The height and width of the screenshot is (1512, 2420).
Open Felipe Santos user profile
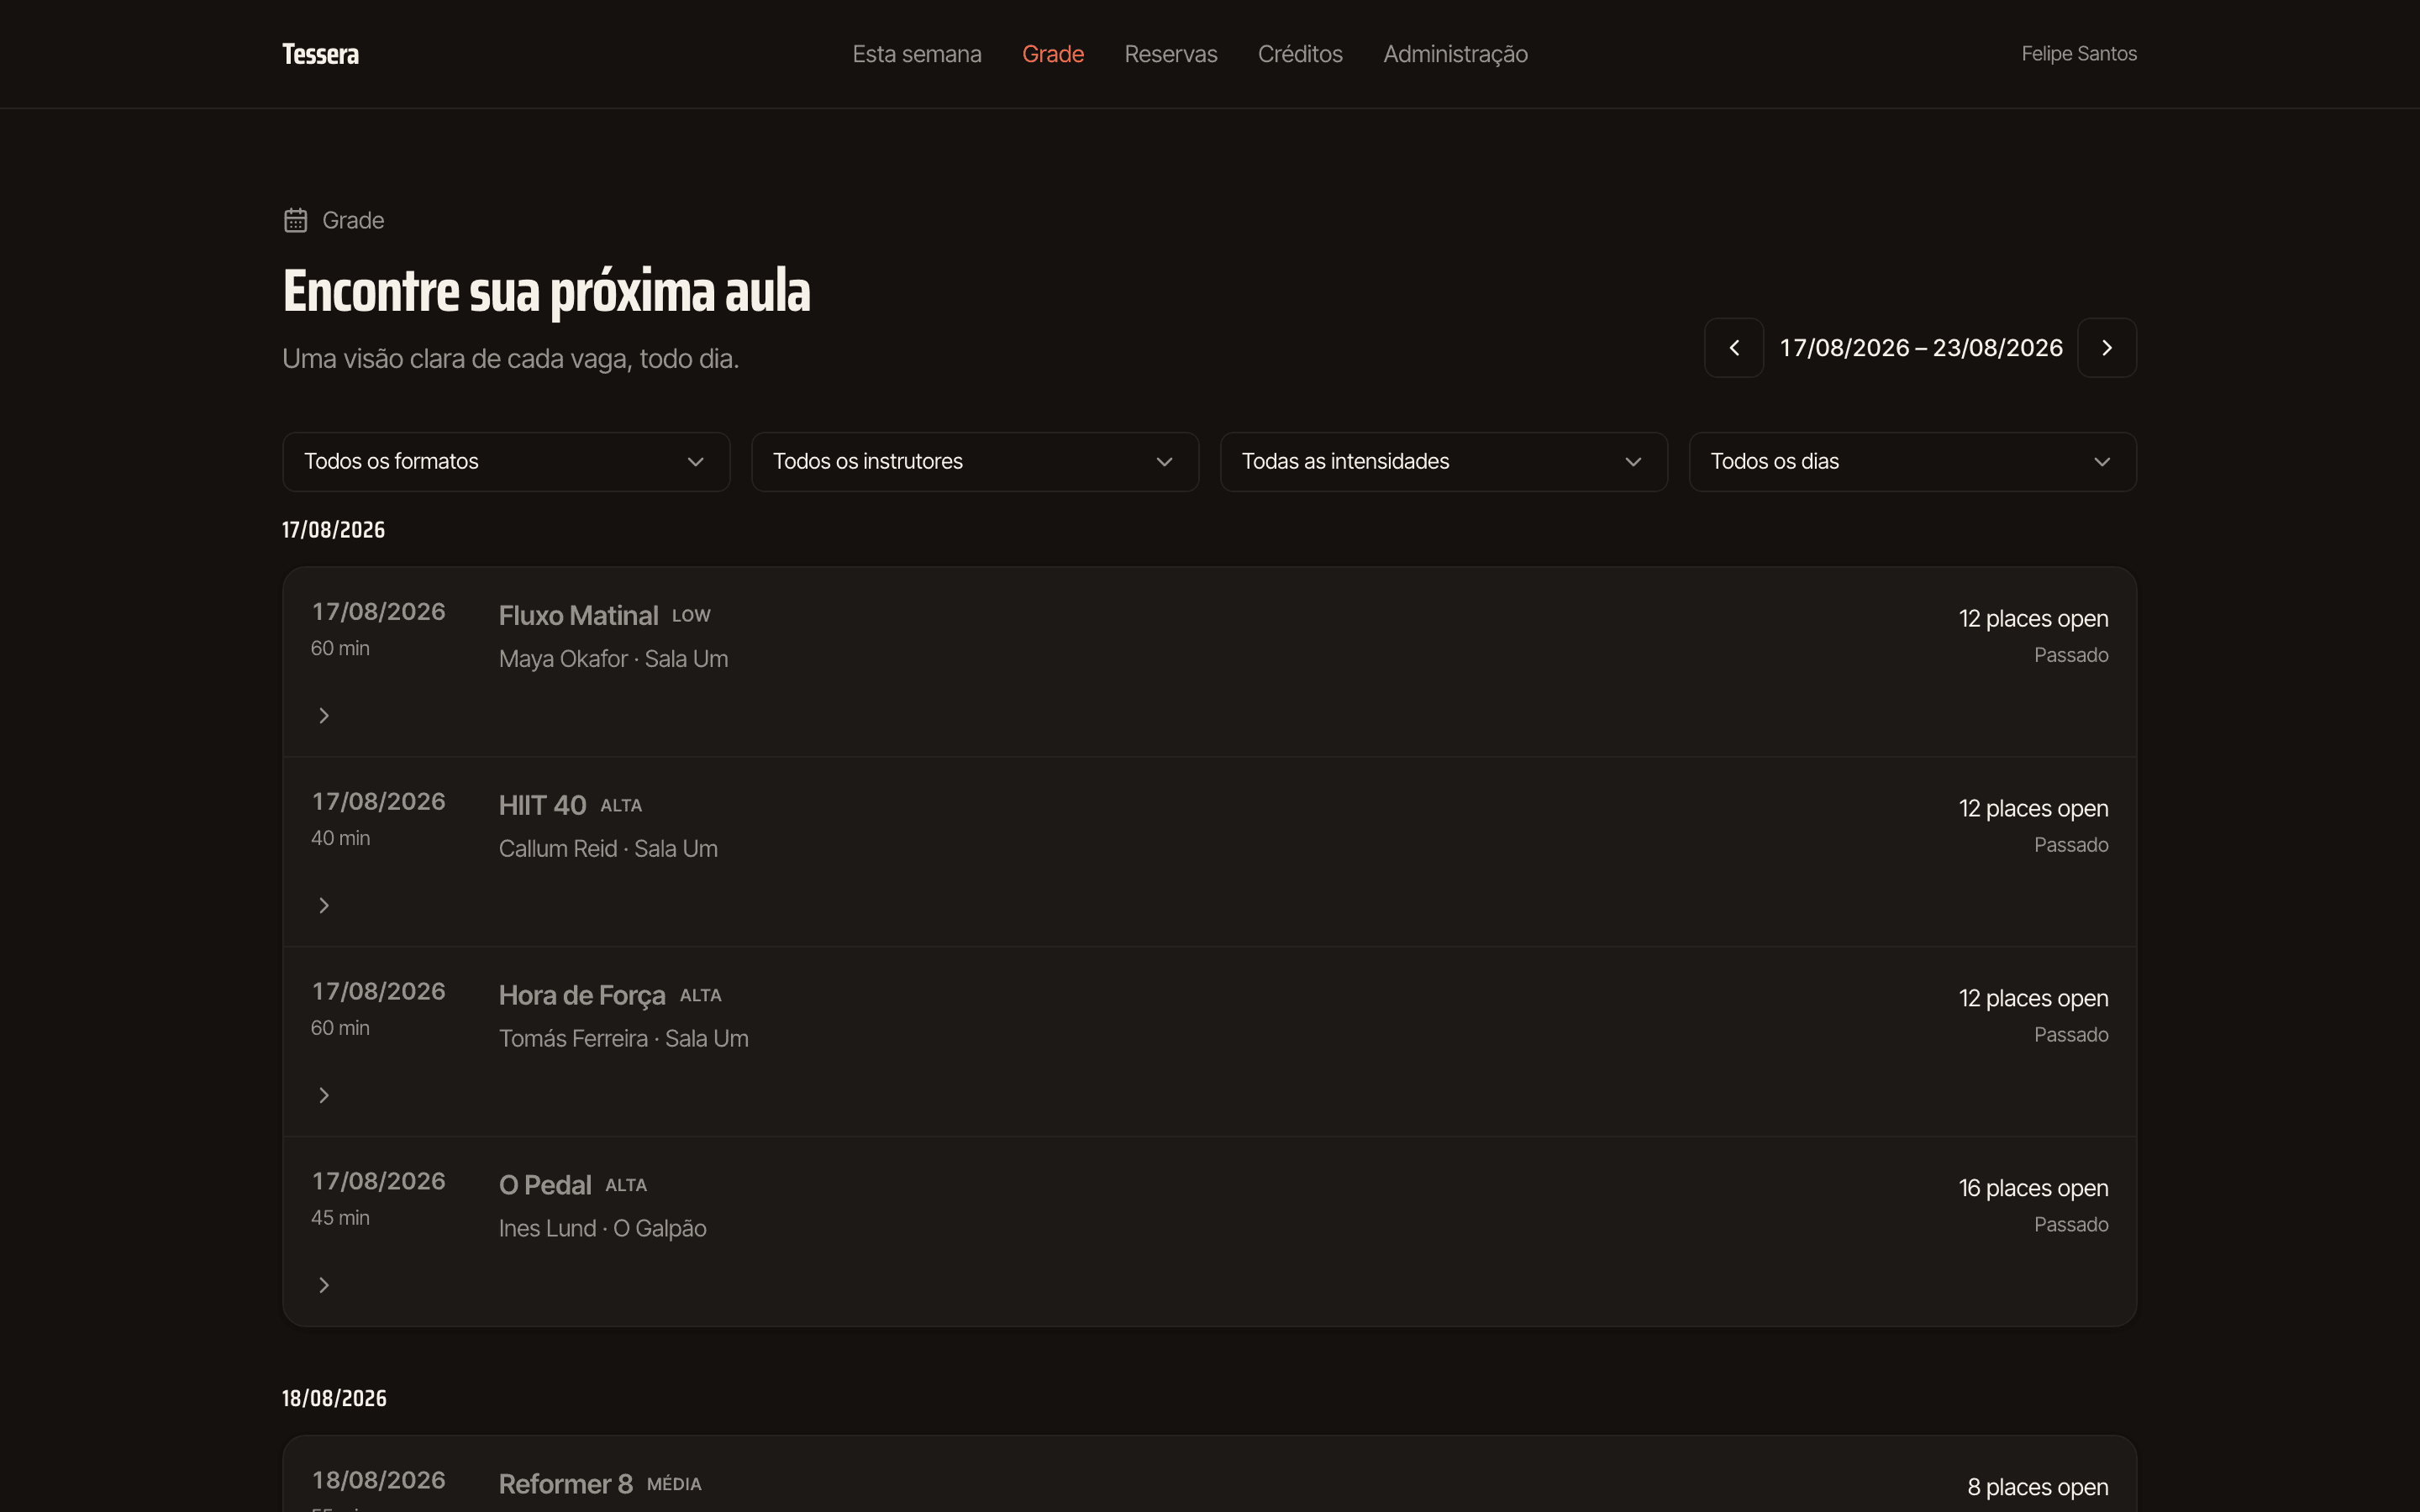point(2078,54)
